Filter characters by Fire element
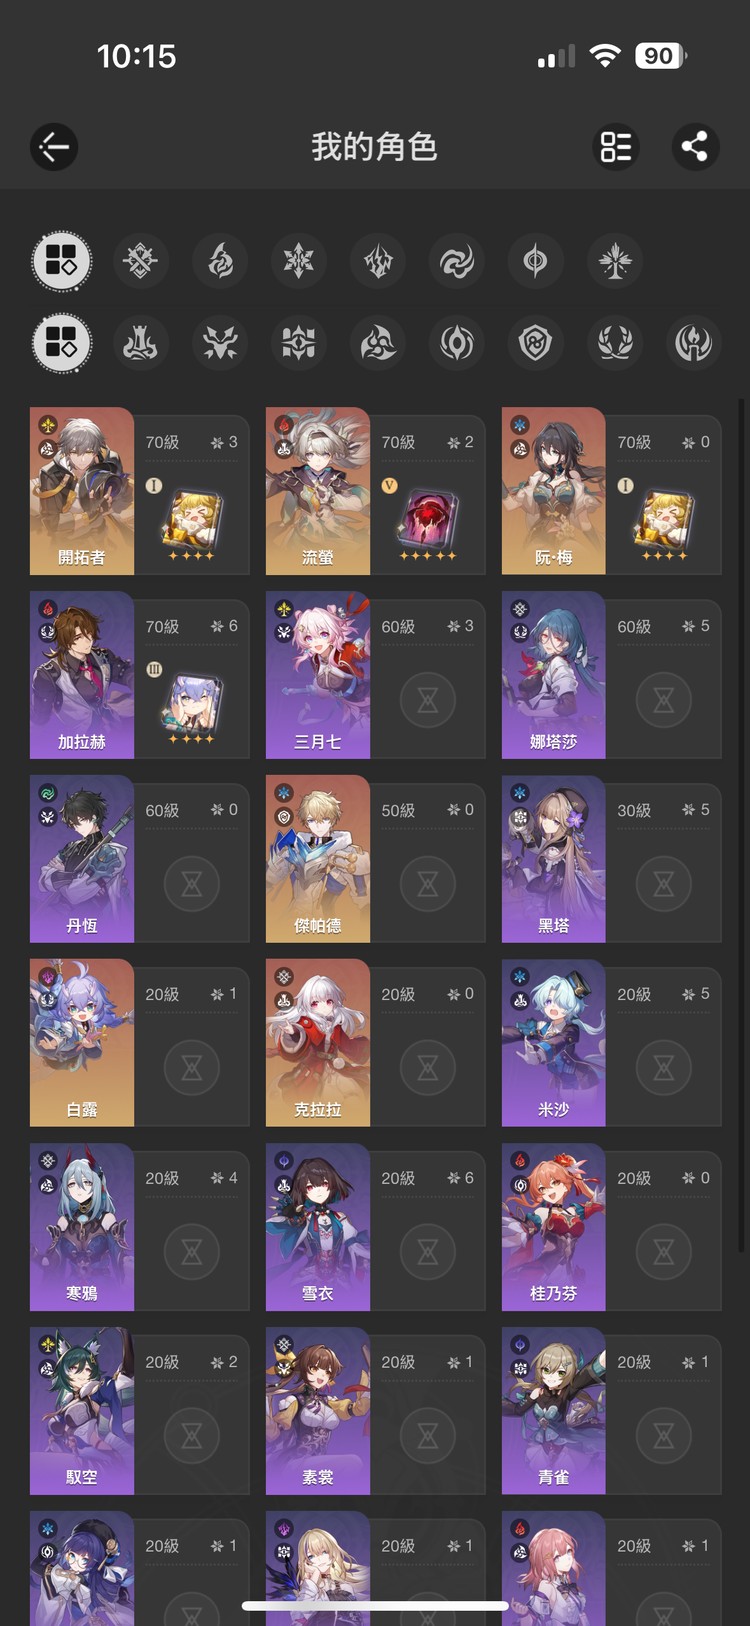The width and height of the screenshot is (750, 1626). tap(220, 262)
